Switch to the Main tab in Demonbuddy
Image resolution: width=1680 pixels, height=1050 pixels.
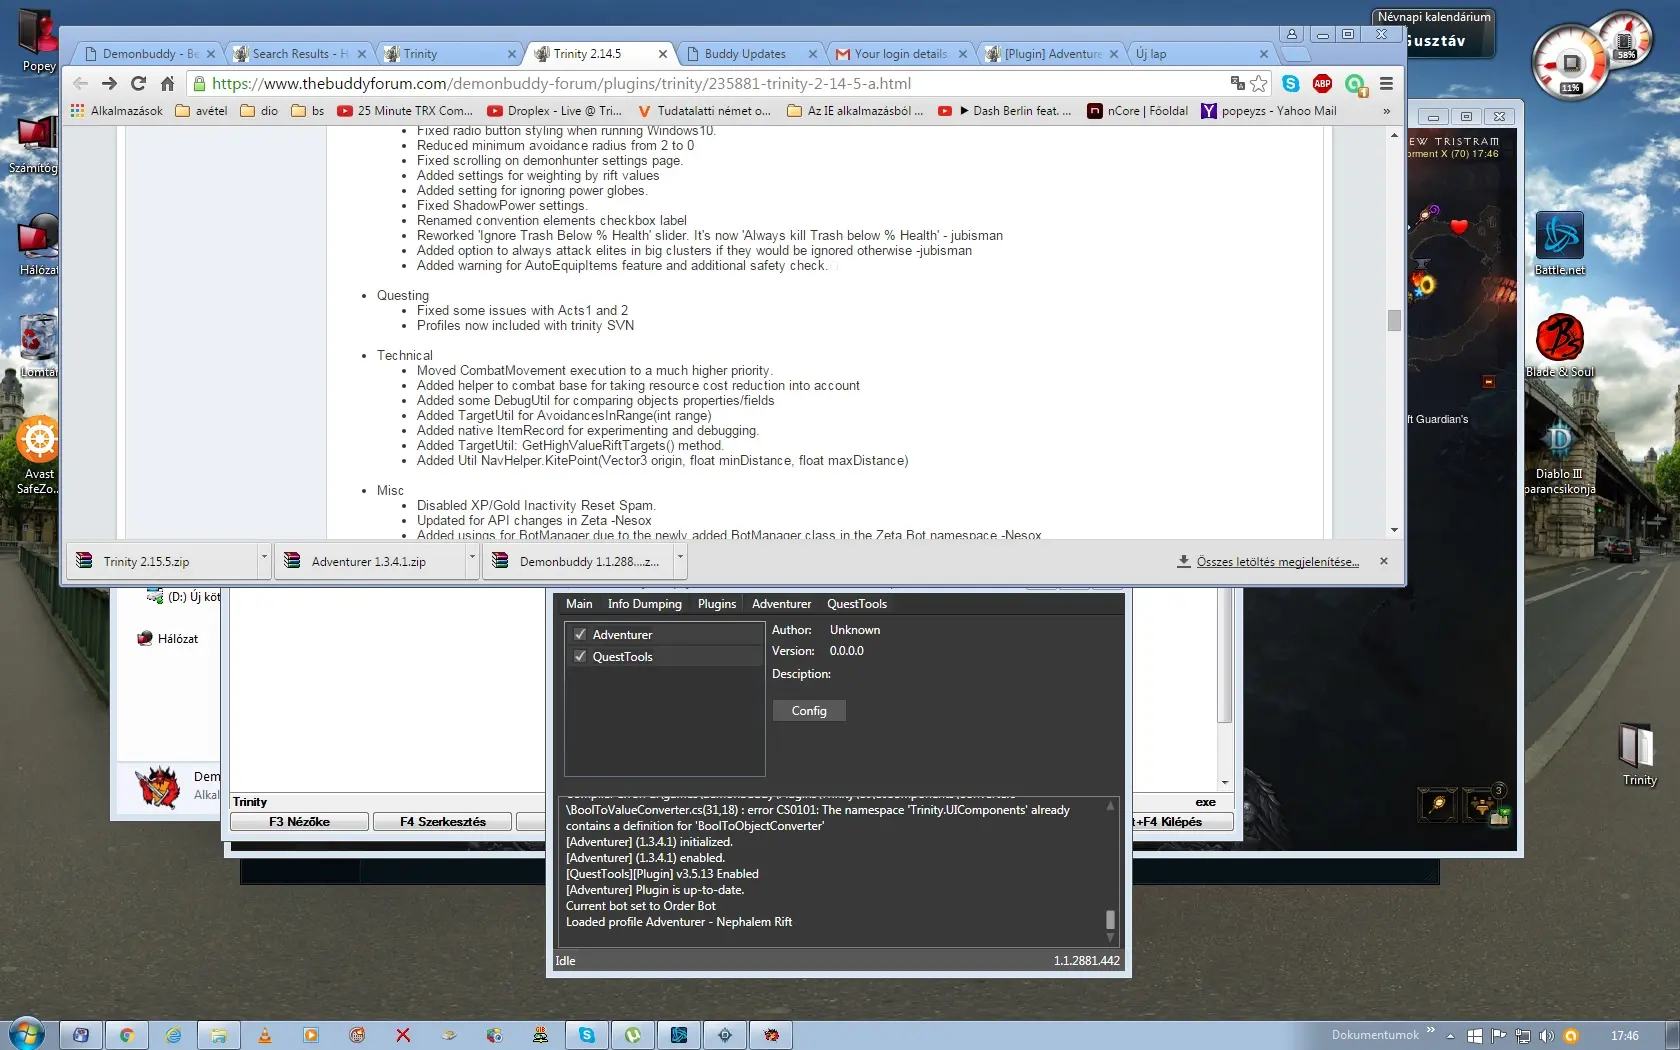tap(579, 604)
